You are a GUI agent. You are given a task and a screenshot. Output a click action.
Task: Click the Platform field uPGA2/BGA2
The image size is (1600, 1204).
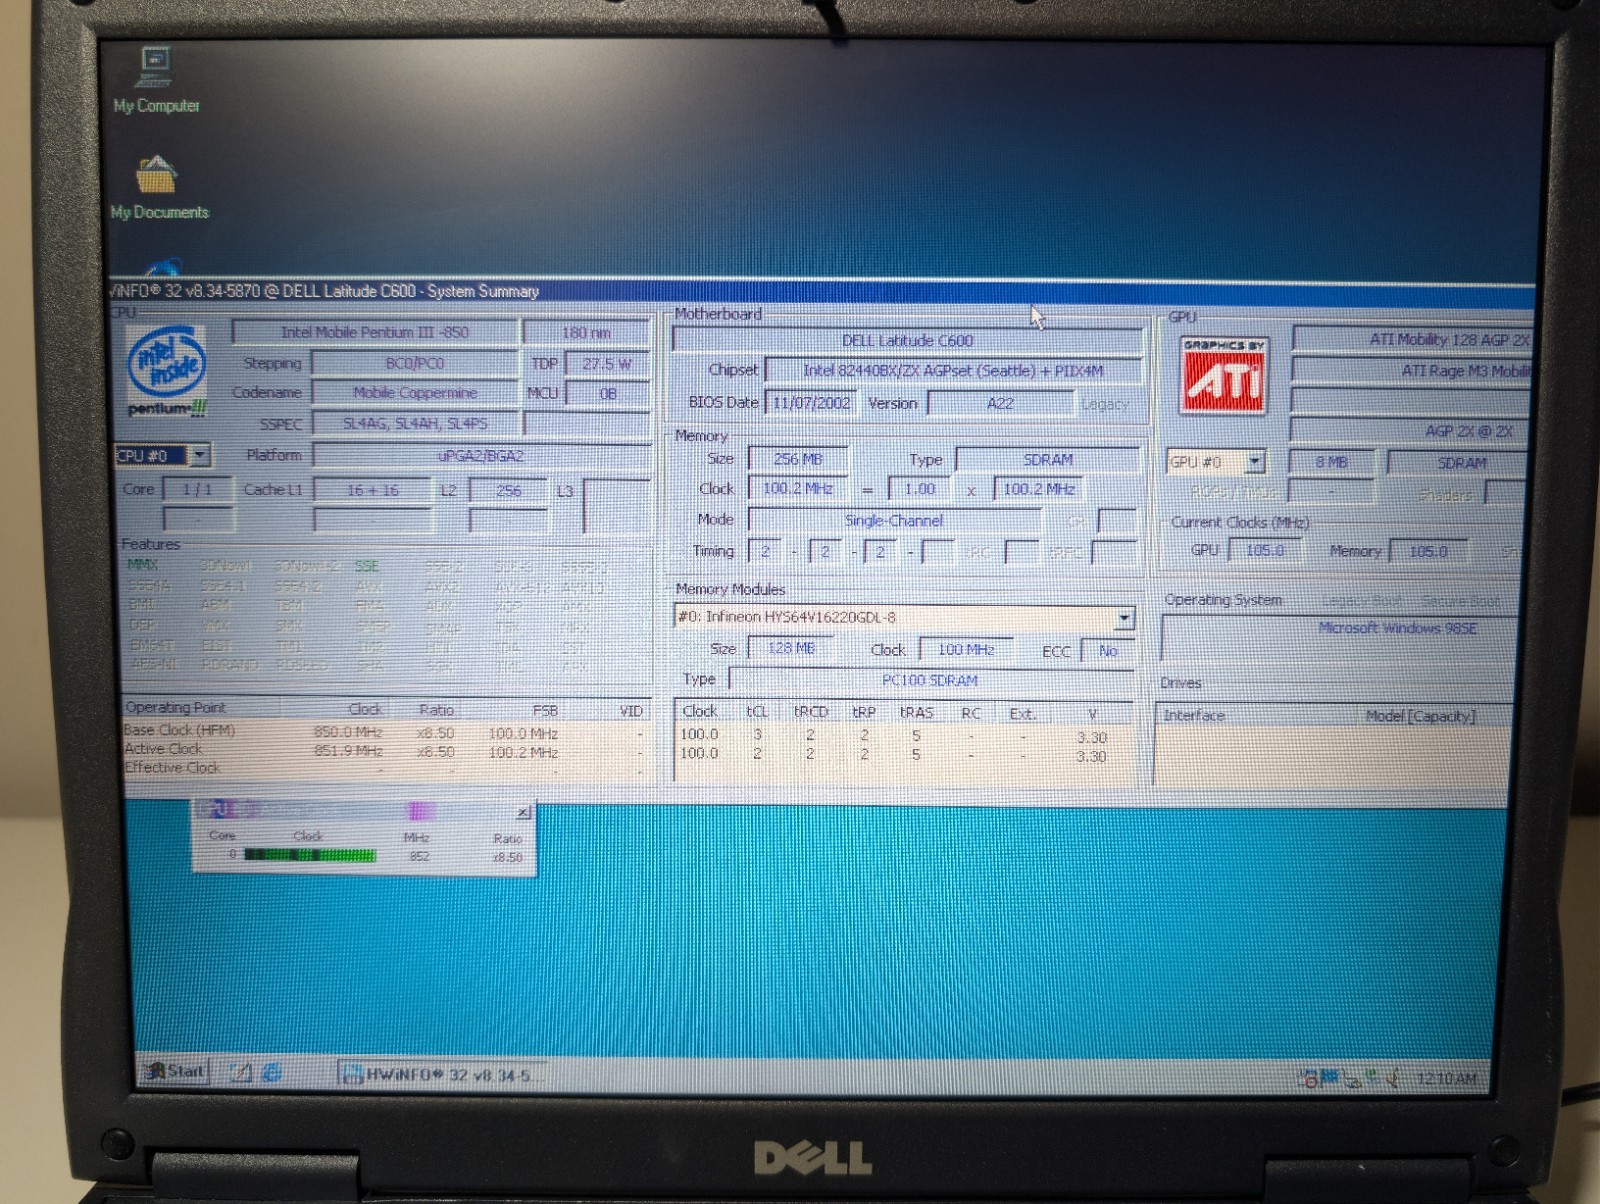point(481,456)
